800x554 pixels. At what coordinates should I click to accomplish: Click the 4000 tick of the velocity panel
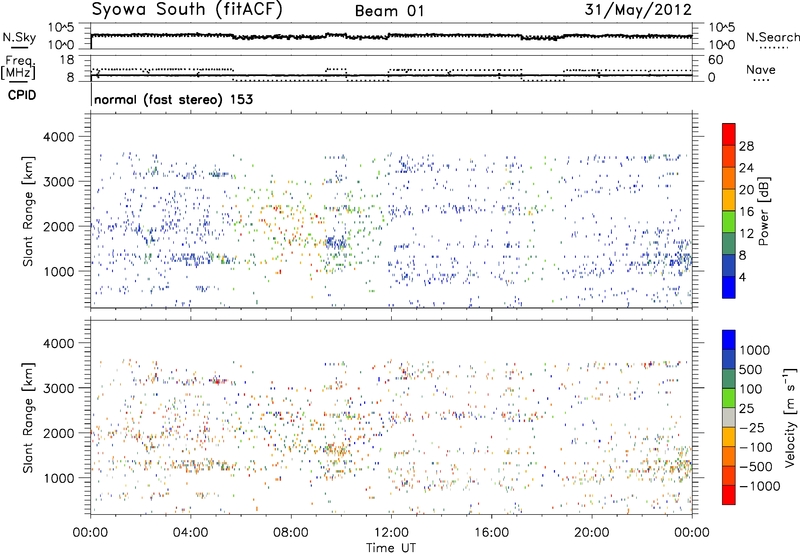pos(59,343)
